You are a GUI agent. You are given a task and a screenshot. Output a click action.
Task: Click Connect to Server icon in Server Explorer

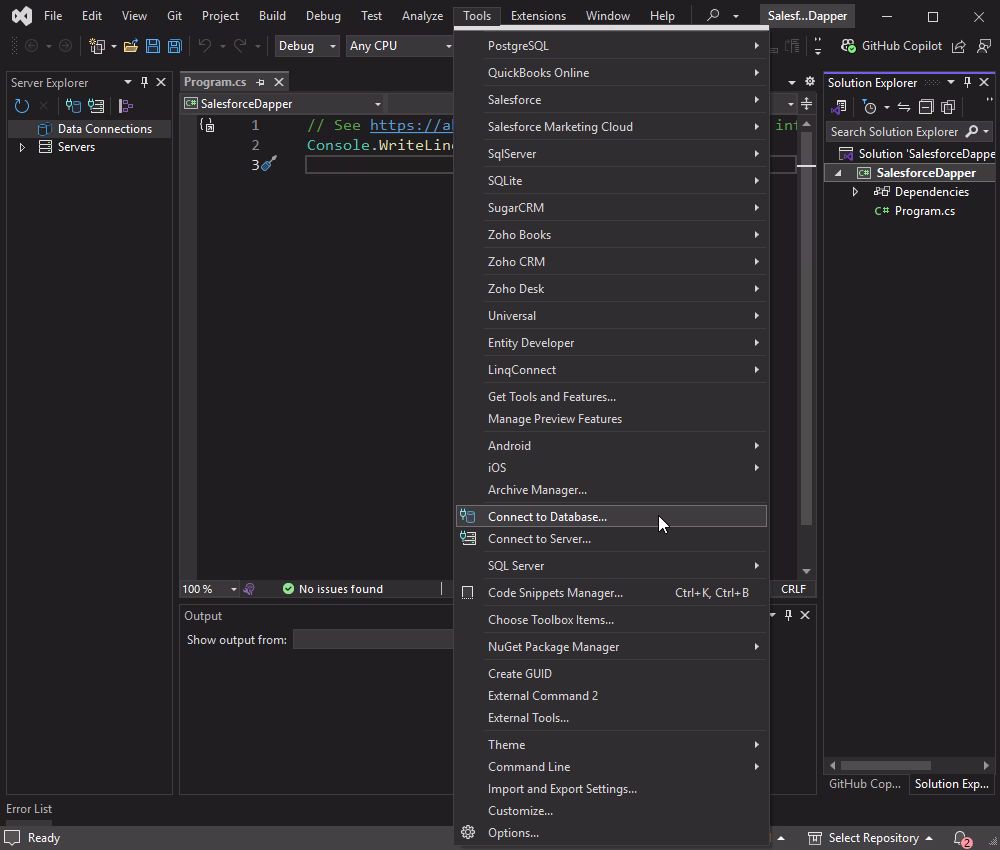pyautogui.click(x=96, y=106)
